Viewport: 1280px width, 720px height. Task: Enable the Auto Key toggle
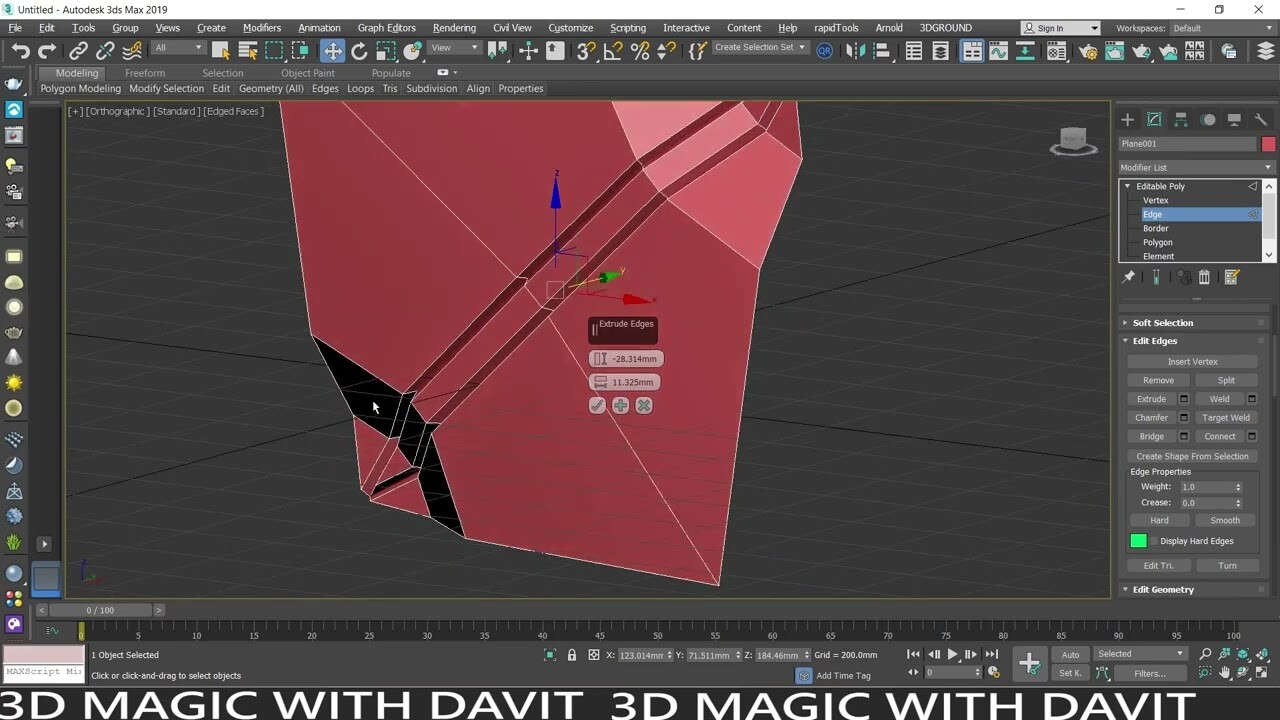point(1069,654)
